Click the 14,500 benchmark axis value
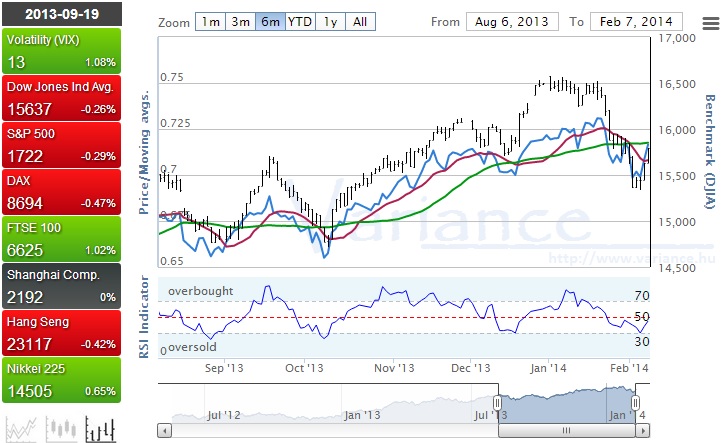This screenshot has height=443, width=724. tap(677, 268)
